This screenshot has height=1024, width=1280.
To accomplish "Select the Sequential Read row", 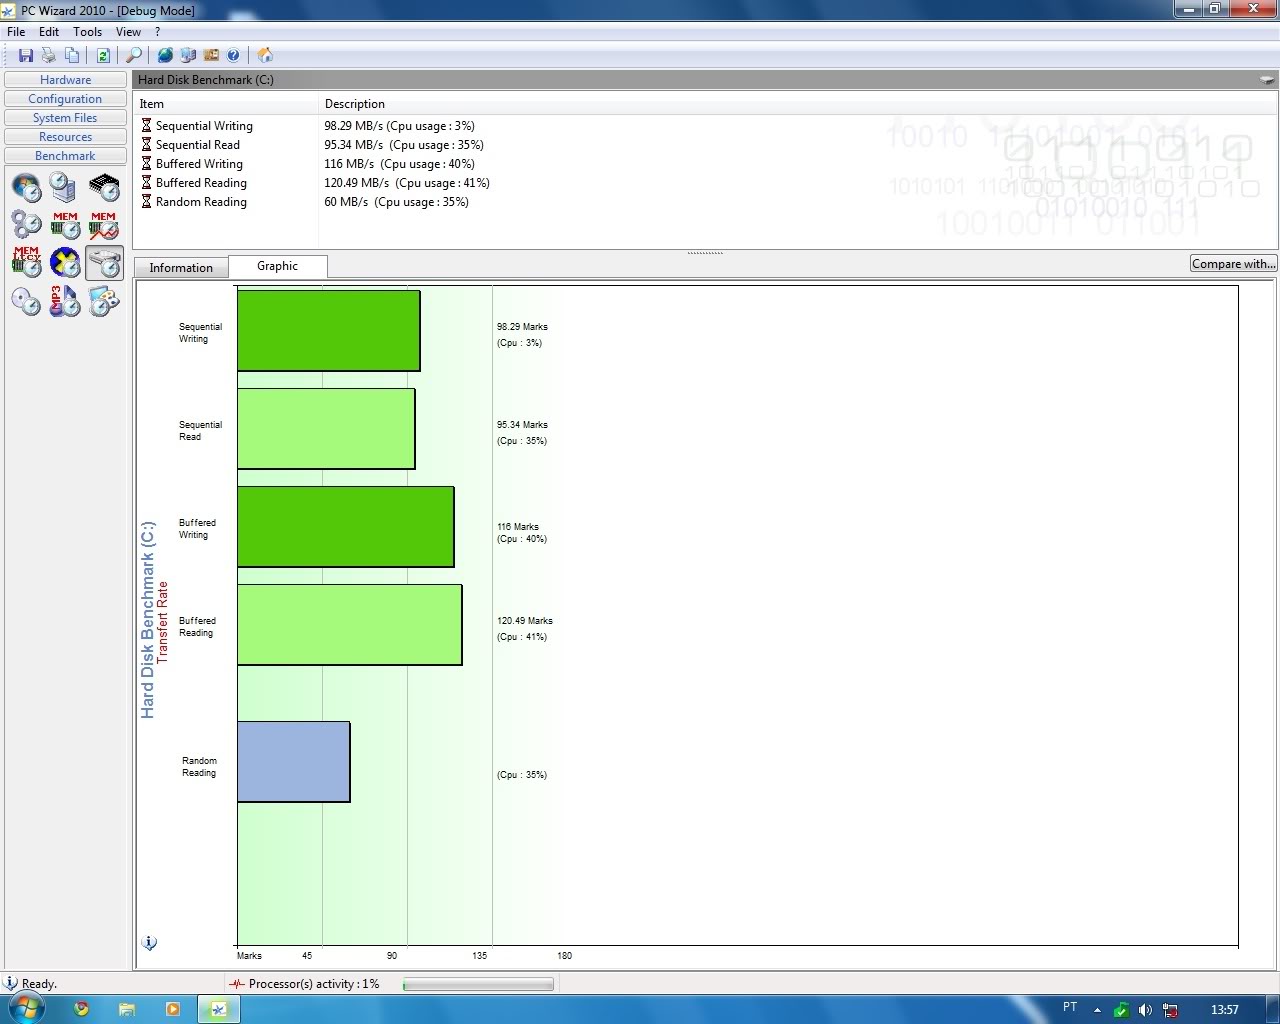I will point(705,145).
